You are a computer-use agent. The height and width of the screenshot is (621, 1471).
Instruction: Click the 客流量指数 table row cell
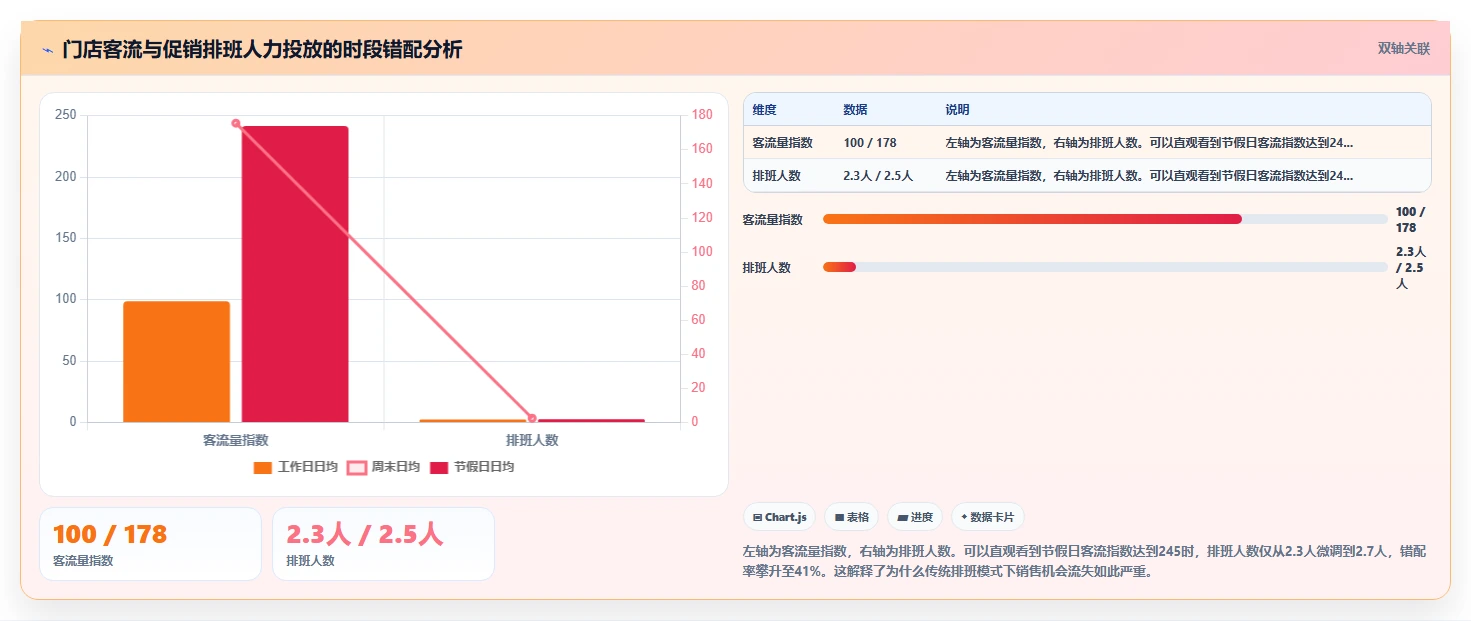[x=783, y=143]
